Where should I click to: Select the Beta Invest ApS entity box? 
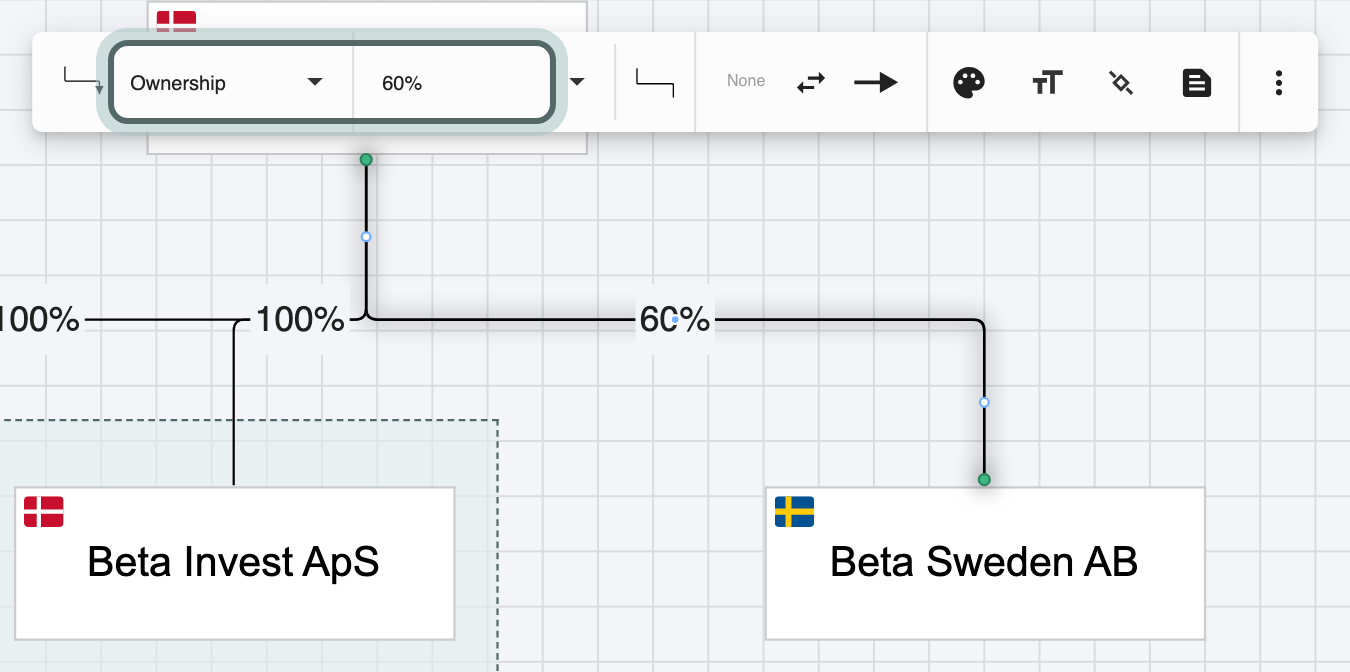[235, 563]
